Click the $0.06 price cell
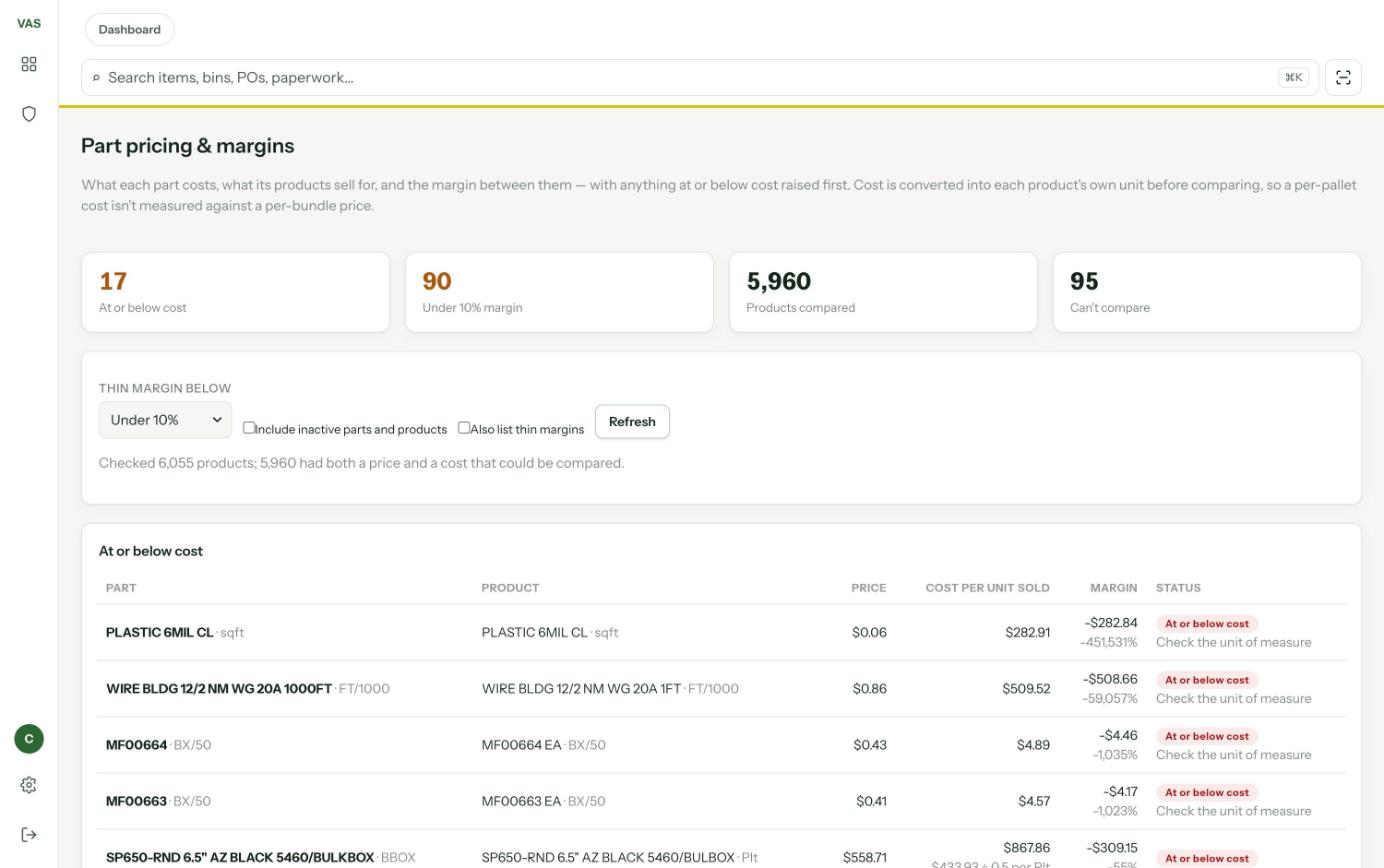1384x868 pixels. (869, 633)
